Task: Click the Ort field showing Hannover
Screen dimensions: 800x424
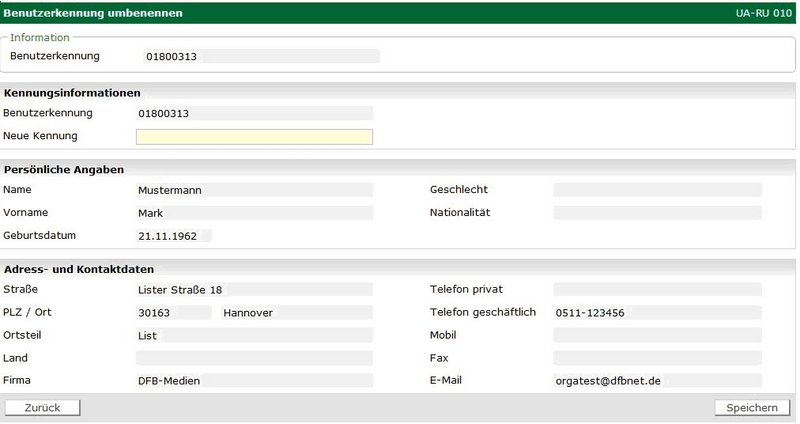Action: (x=296, y=313)
